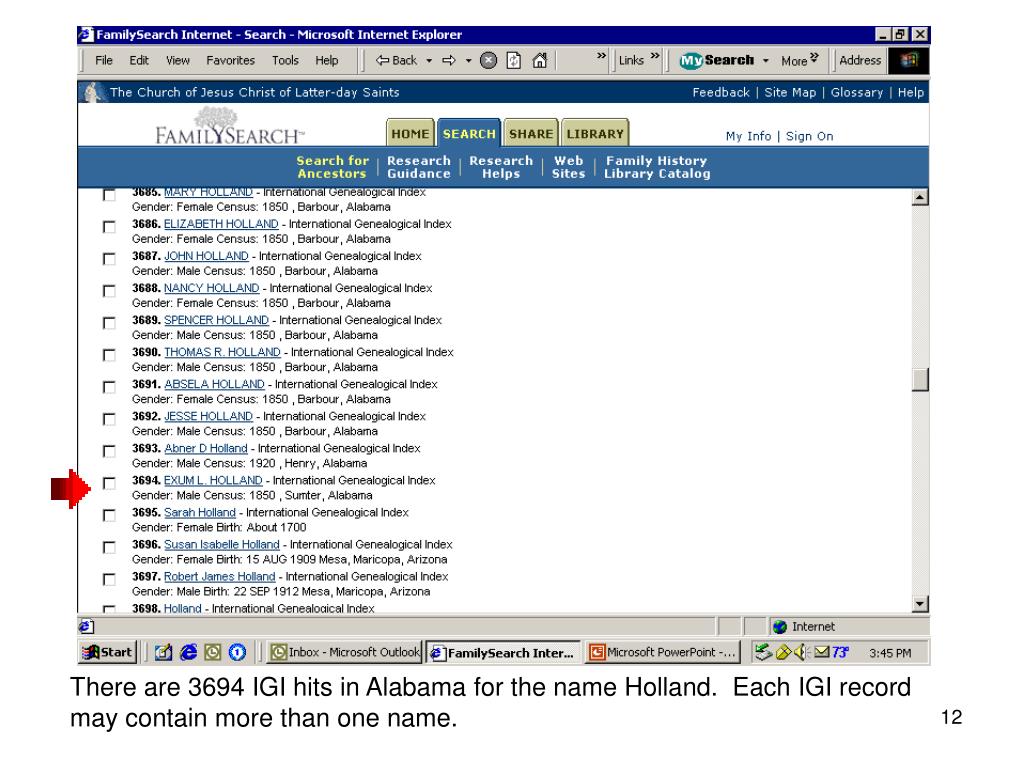
Task: Check the box for Sarah Holland
Action: (x=109, y=515)
